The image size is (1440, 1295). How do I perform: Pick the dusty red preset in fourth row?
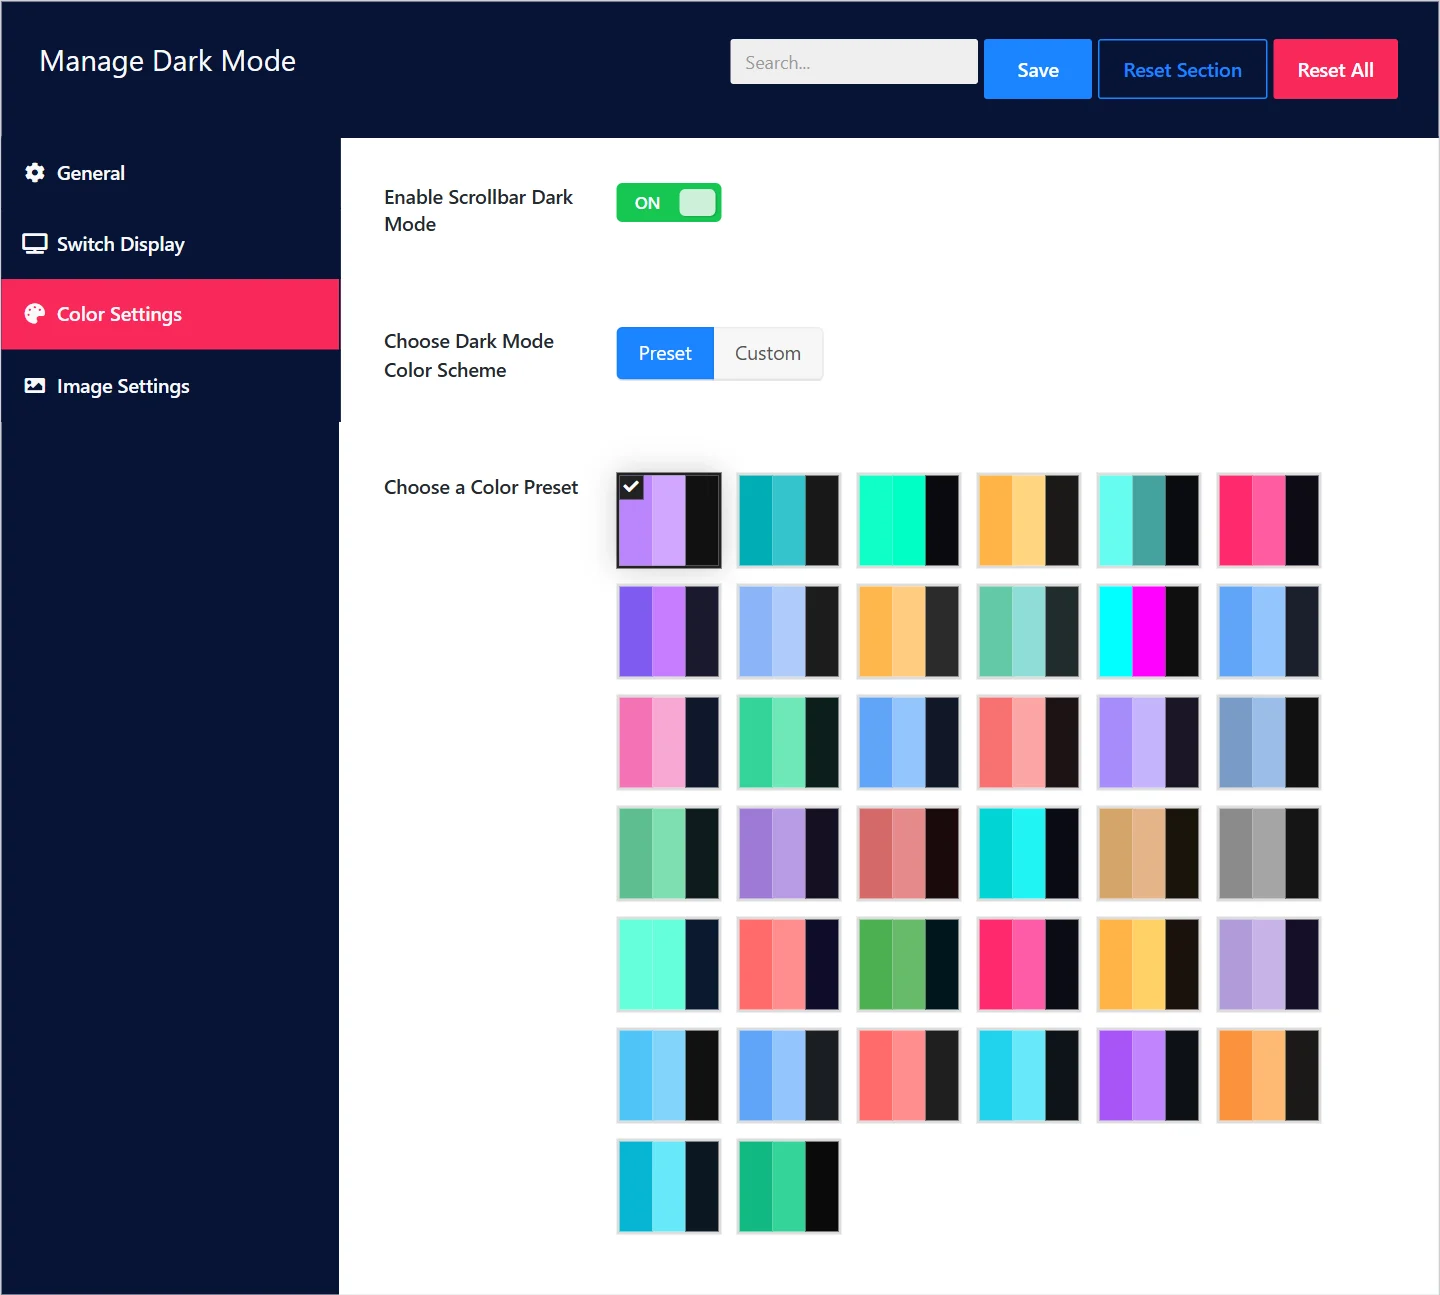pyautogui.click(x=909, y=853)
